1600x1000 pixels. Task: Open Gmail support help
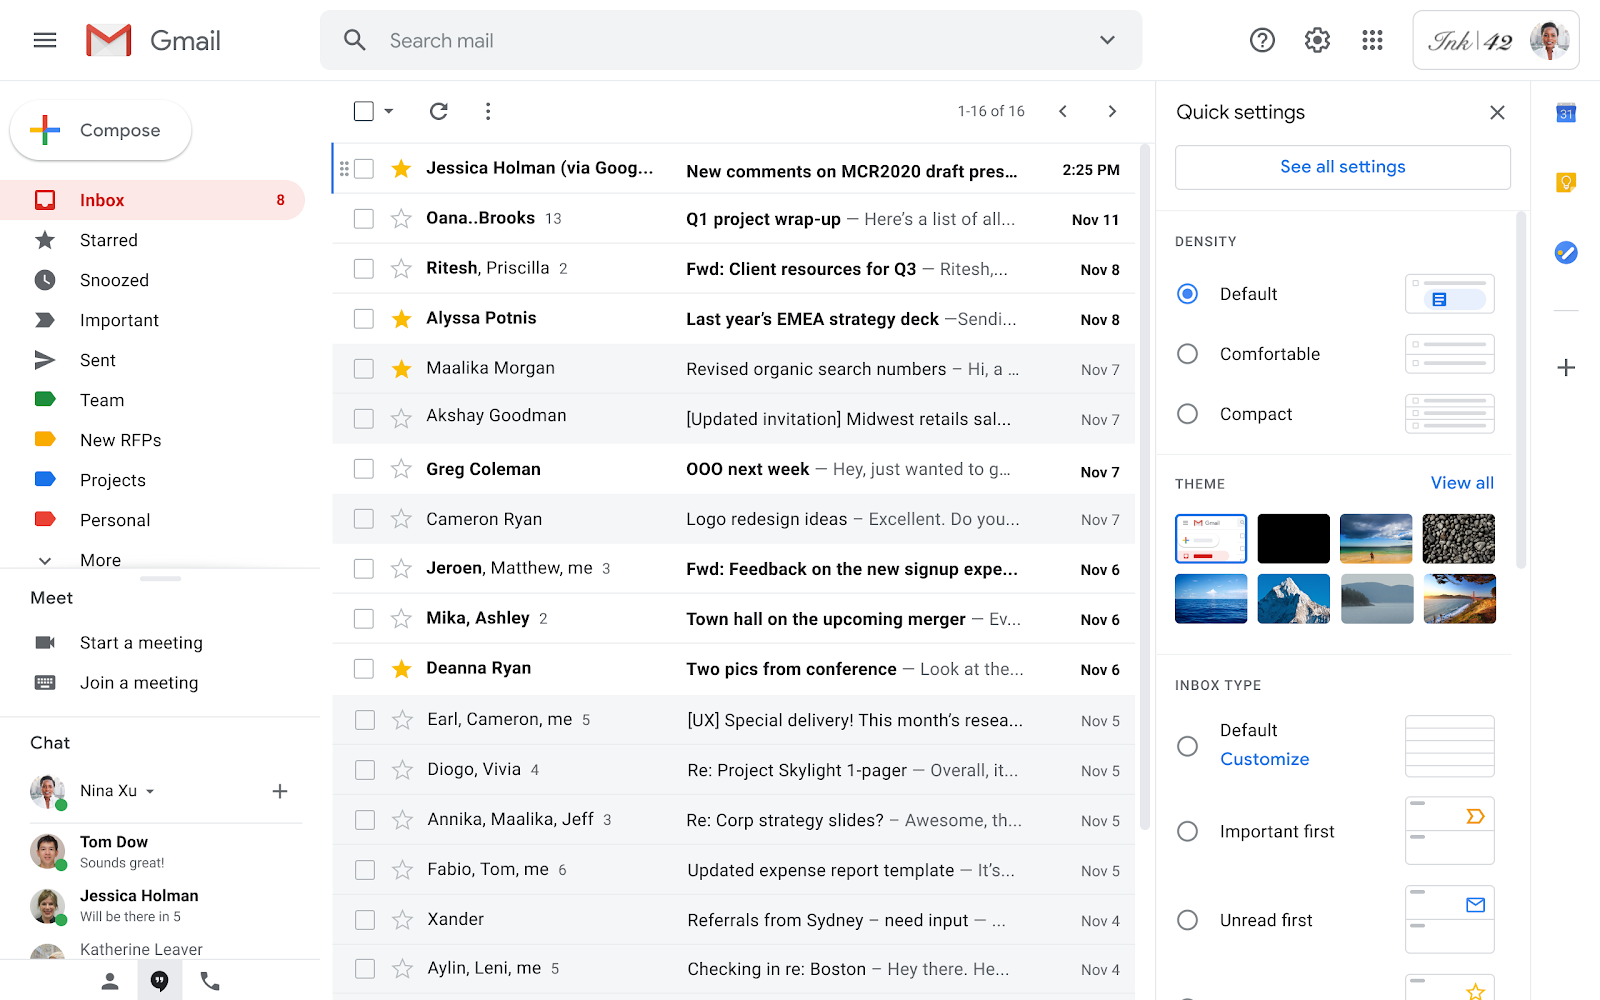pyautogui.click(x=1262, y=40)
